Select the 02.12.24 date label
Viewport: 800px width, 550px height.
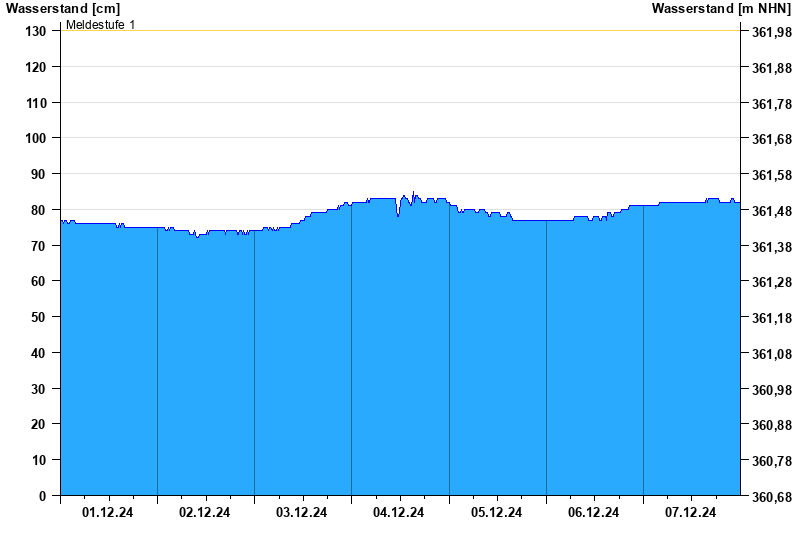[205, 513]
